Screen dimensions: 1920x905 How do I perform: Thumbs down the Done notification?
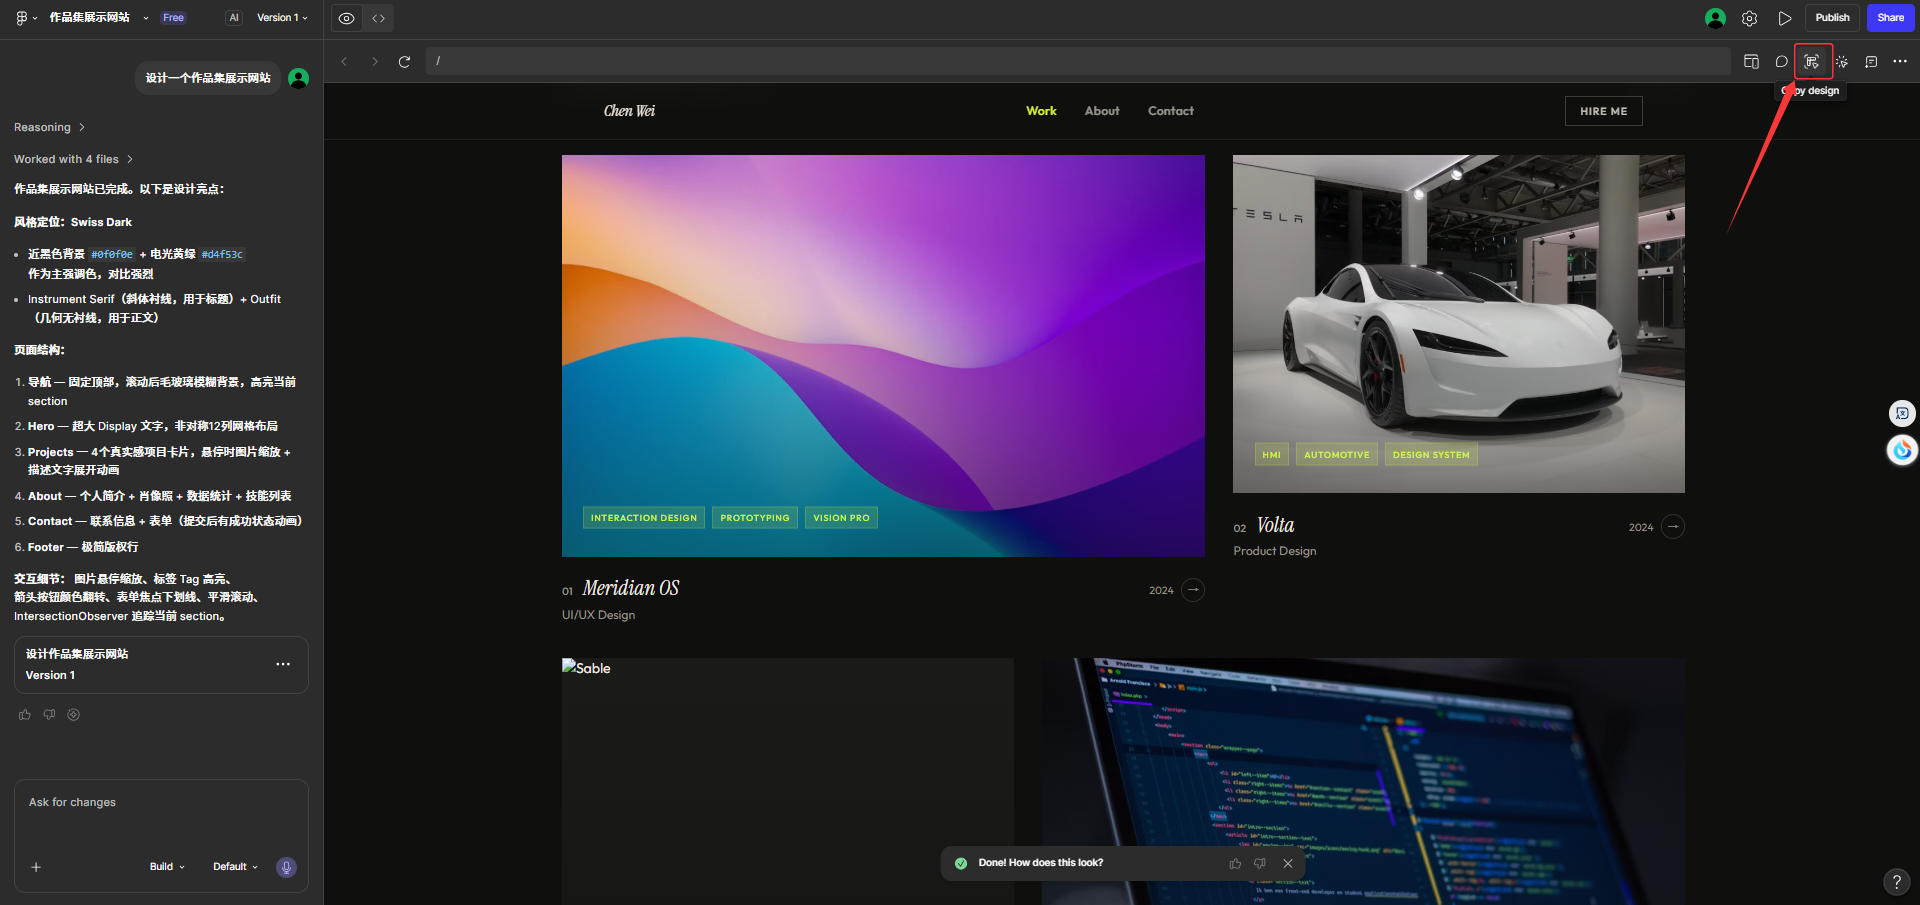[1260, 863]
